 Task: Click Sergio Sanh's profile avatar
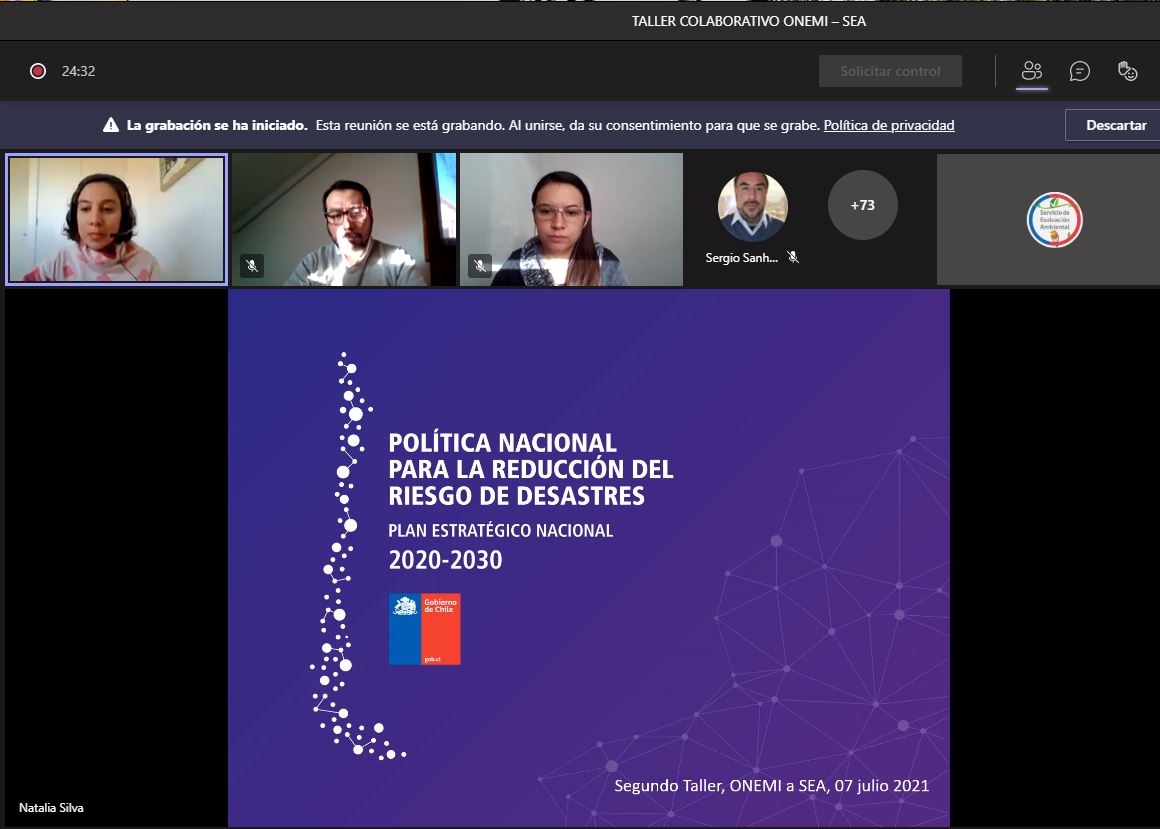point(752,207)
